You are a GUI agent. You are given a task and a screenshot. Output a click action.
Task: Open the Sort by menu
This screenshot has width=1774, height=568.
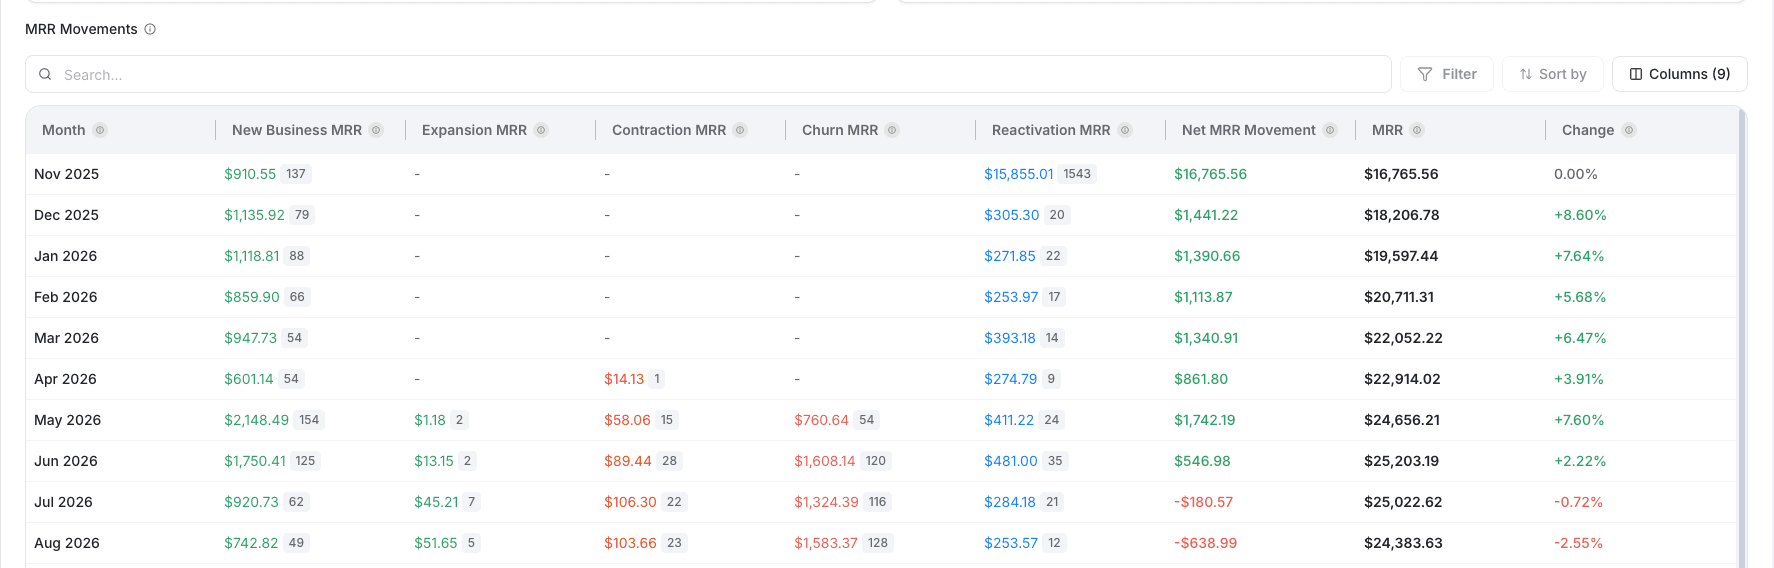1553,74
